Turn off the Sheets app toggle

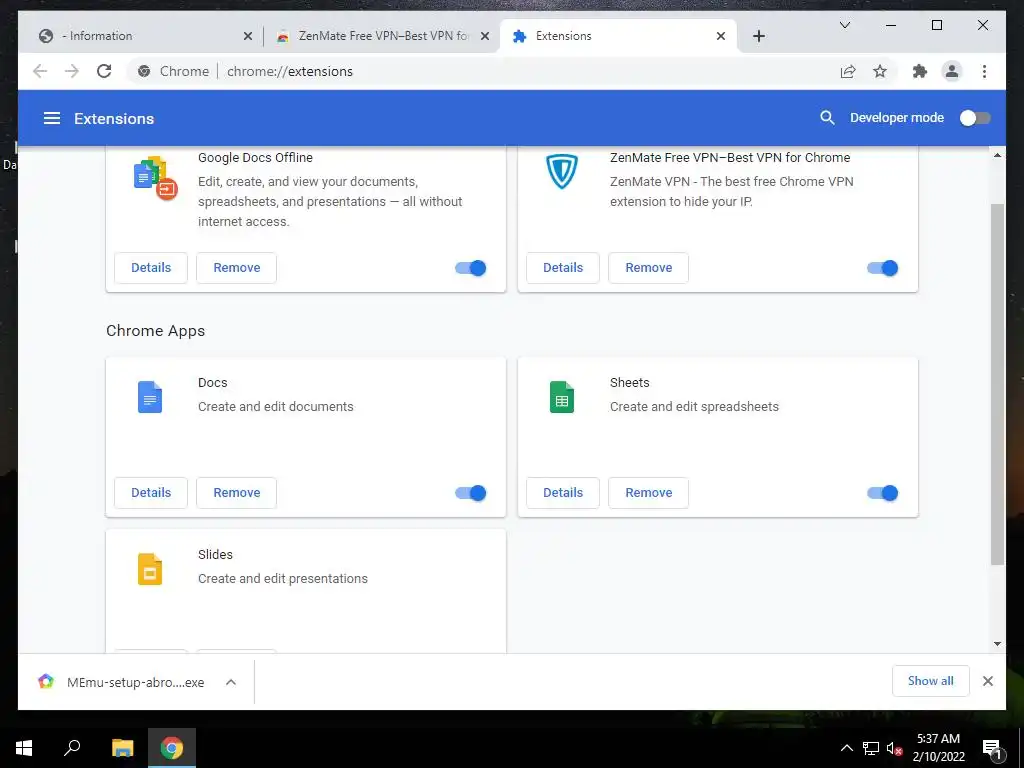[x=883, y=493]
